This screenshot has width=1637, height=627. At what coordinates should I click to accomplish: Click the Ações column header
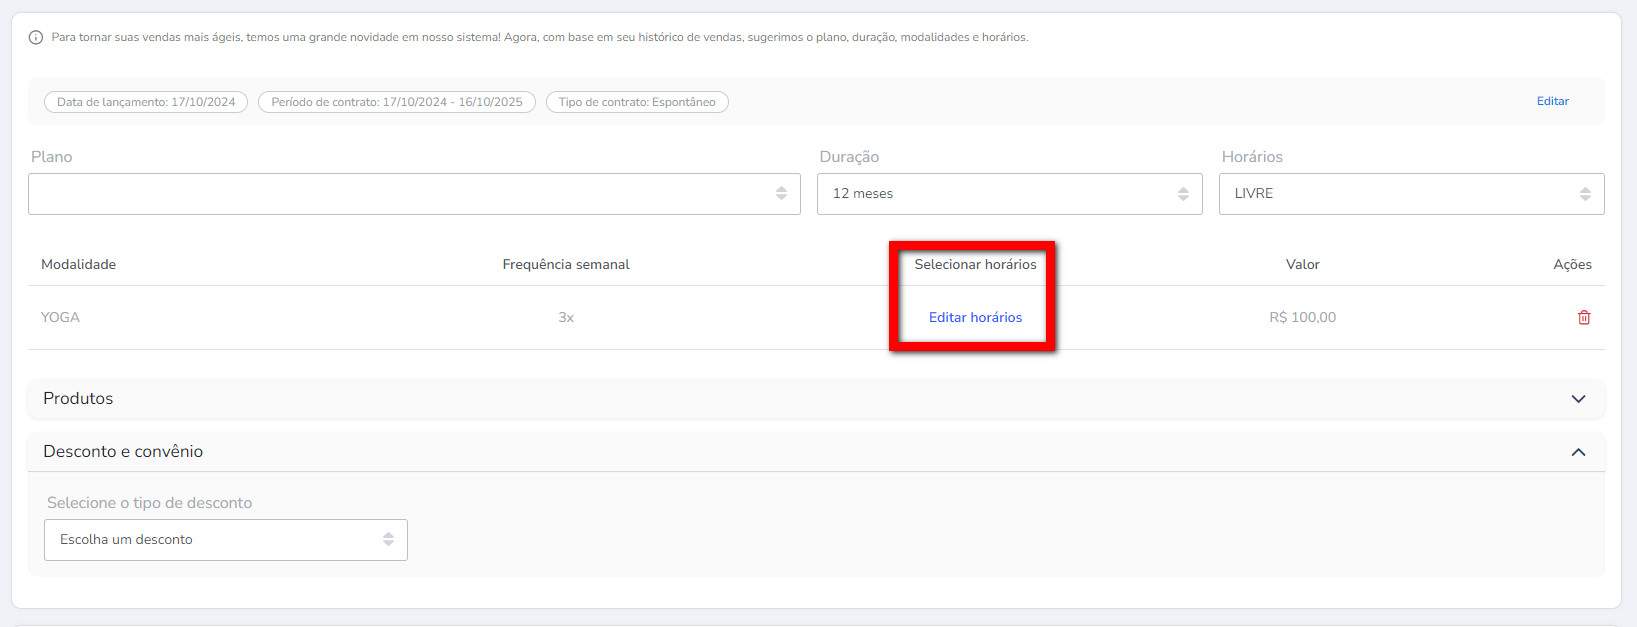click(x=1572, y=264)
